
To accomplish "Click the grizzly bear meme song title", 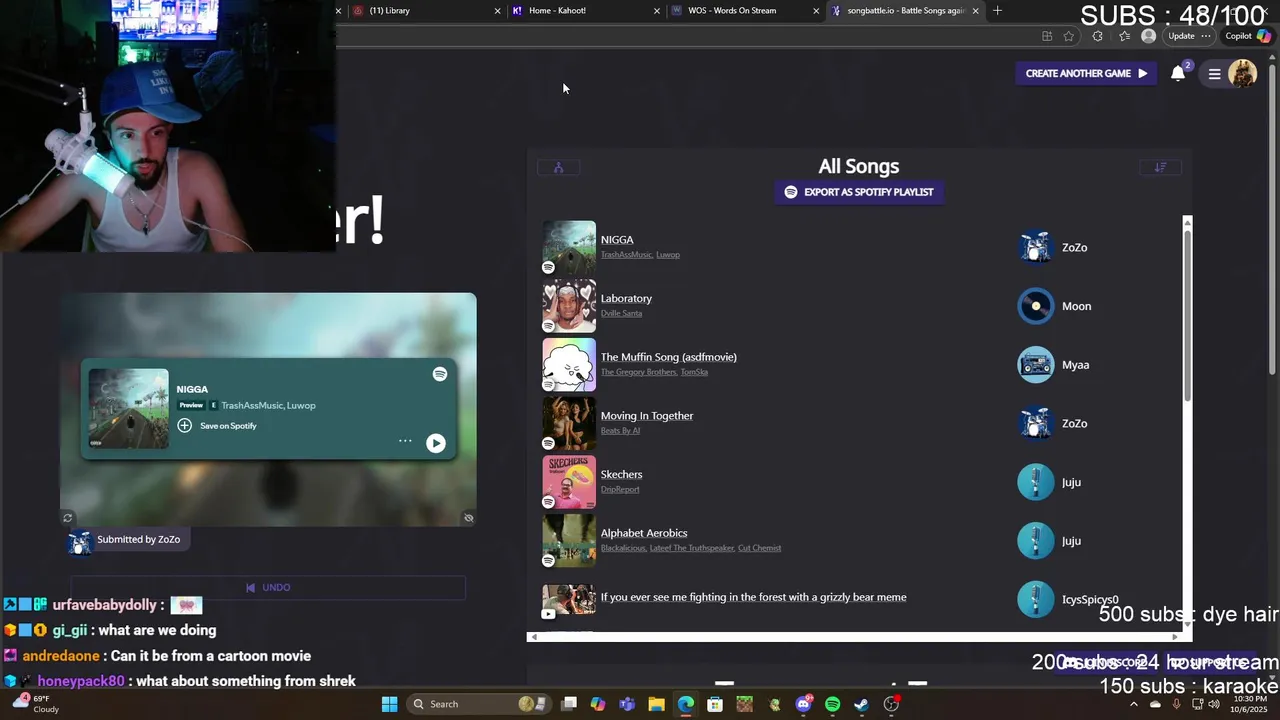I will [x=753, y=597].
